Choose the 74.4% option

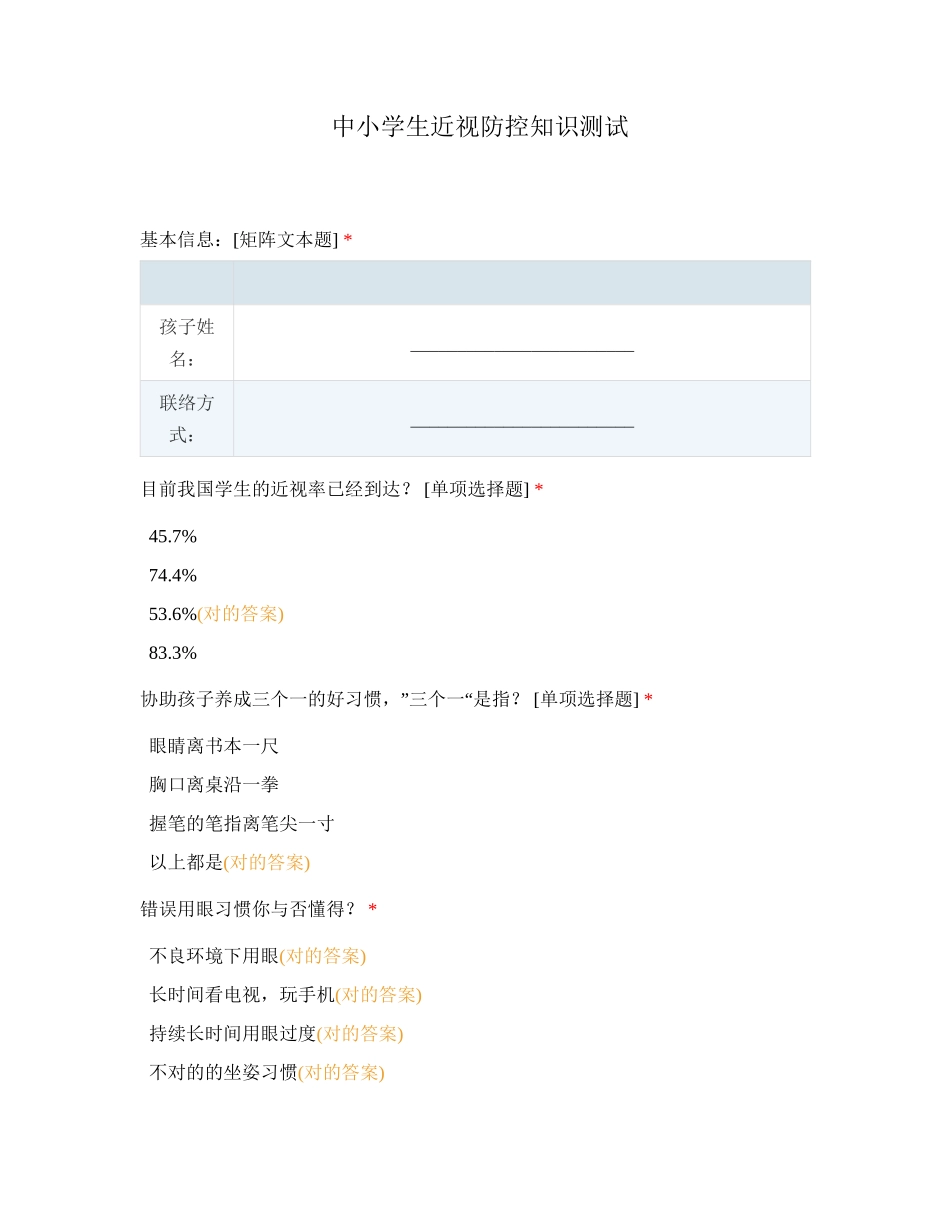point(173,576)
